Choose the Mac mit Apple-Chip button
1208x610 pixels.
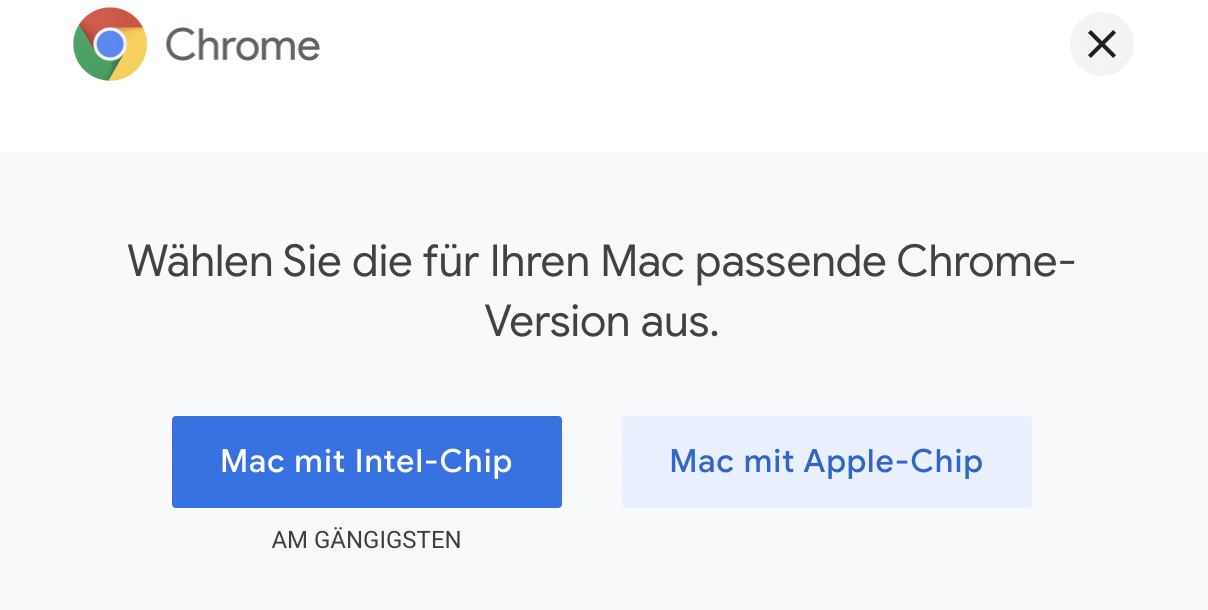(x=826, y=462)
